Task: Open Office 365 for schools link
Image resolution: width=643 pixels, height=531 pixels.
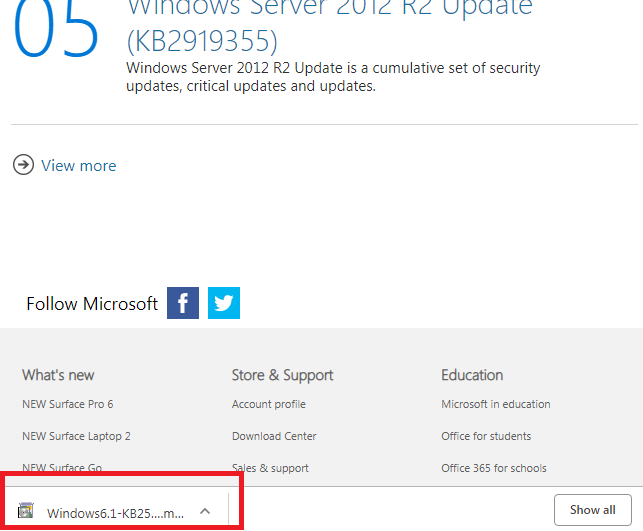Action: tap(494, 468)
